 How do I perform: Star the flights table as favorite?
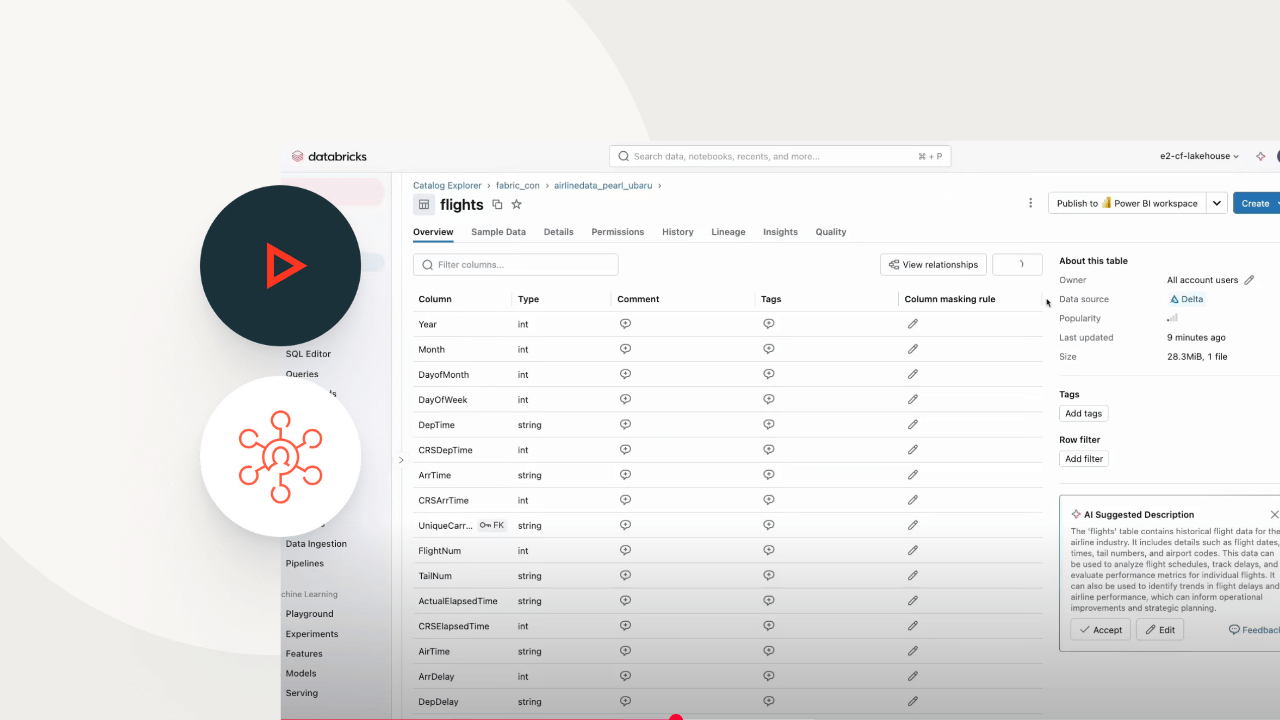point(516,204)
